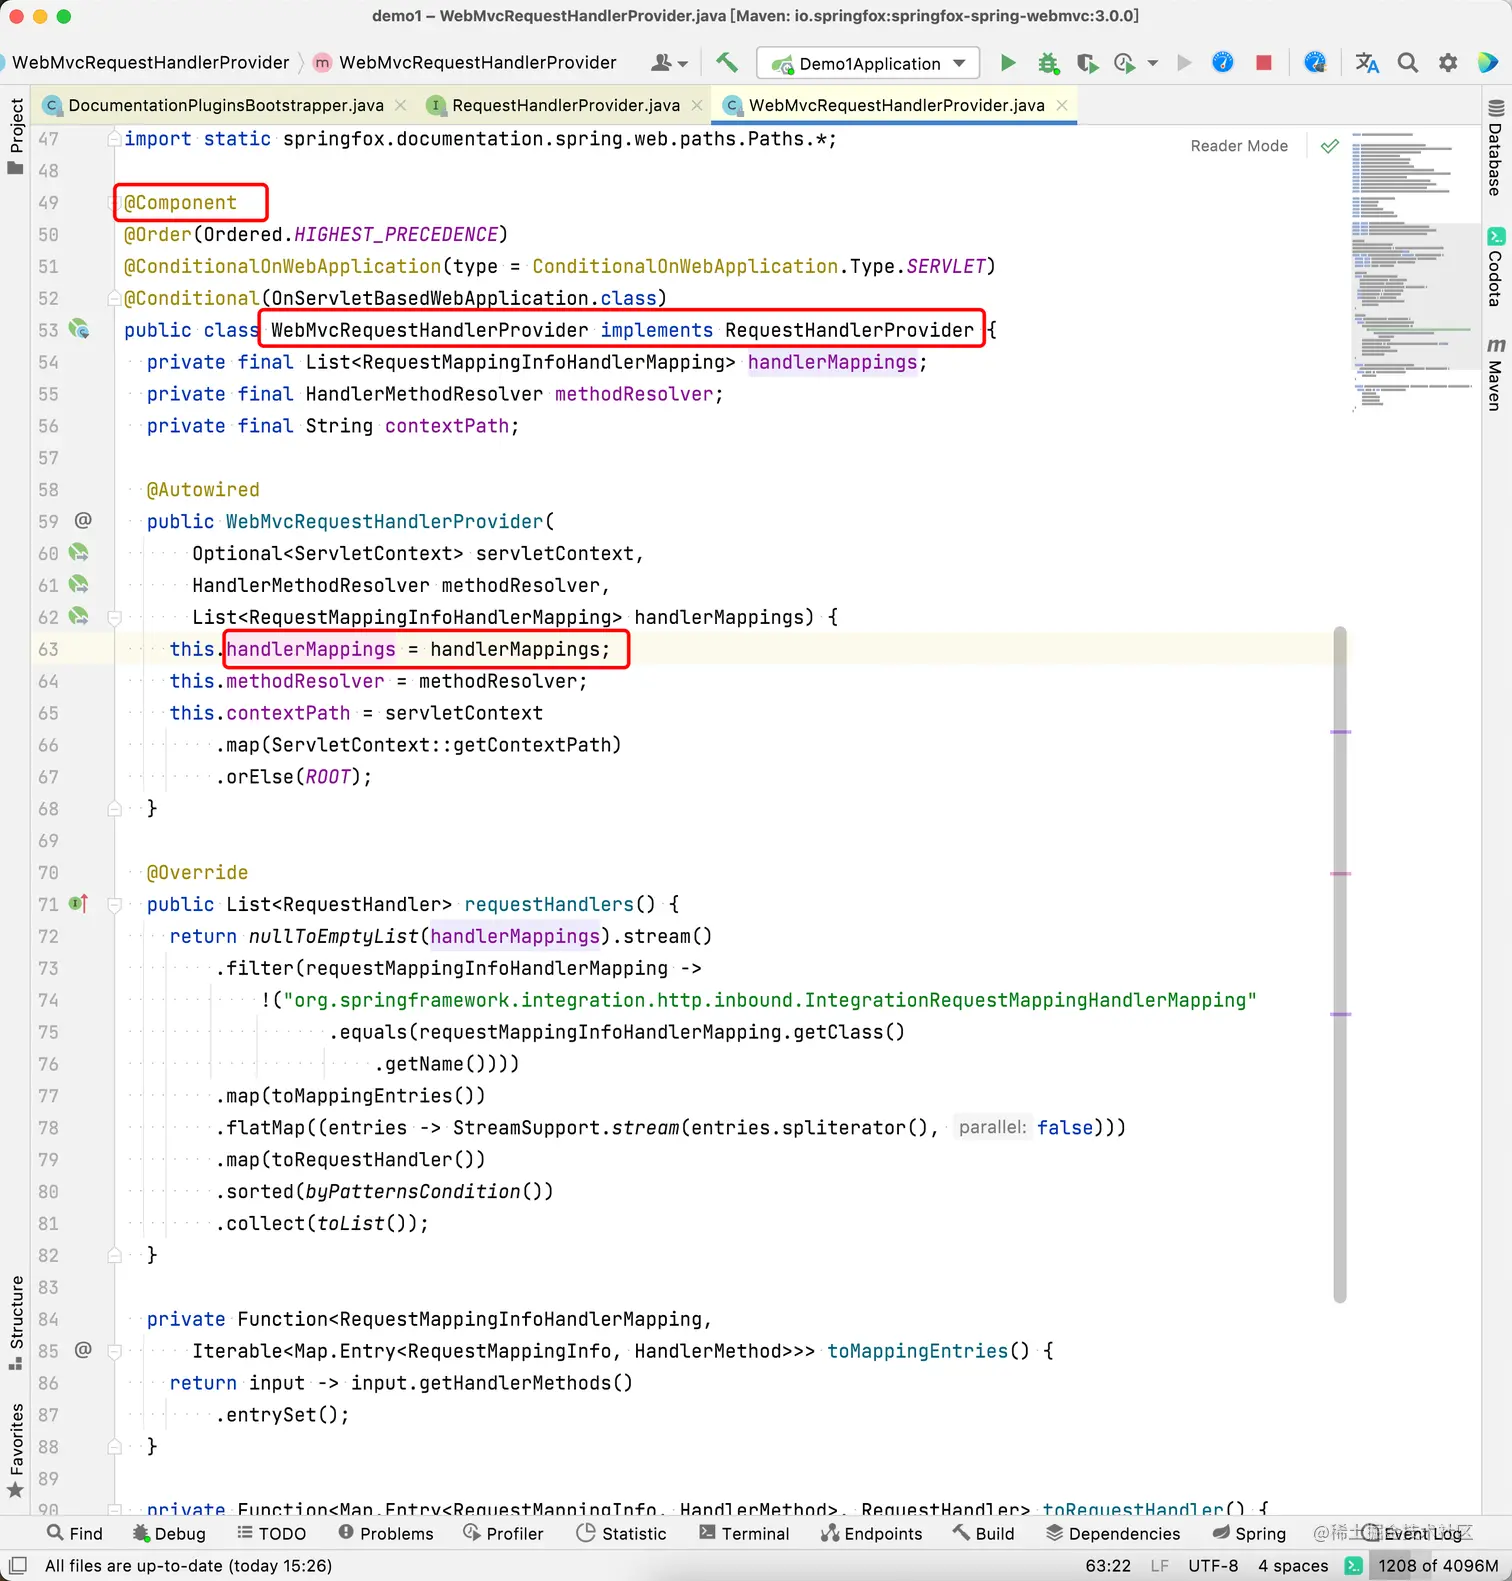Open the Find tool window

[x=75, y=1533]
